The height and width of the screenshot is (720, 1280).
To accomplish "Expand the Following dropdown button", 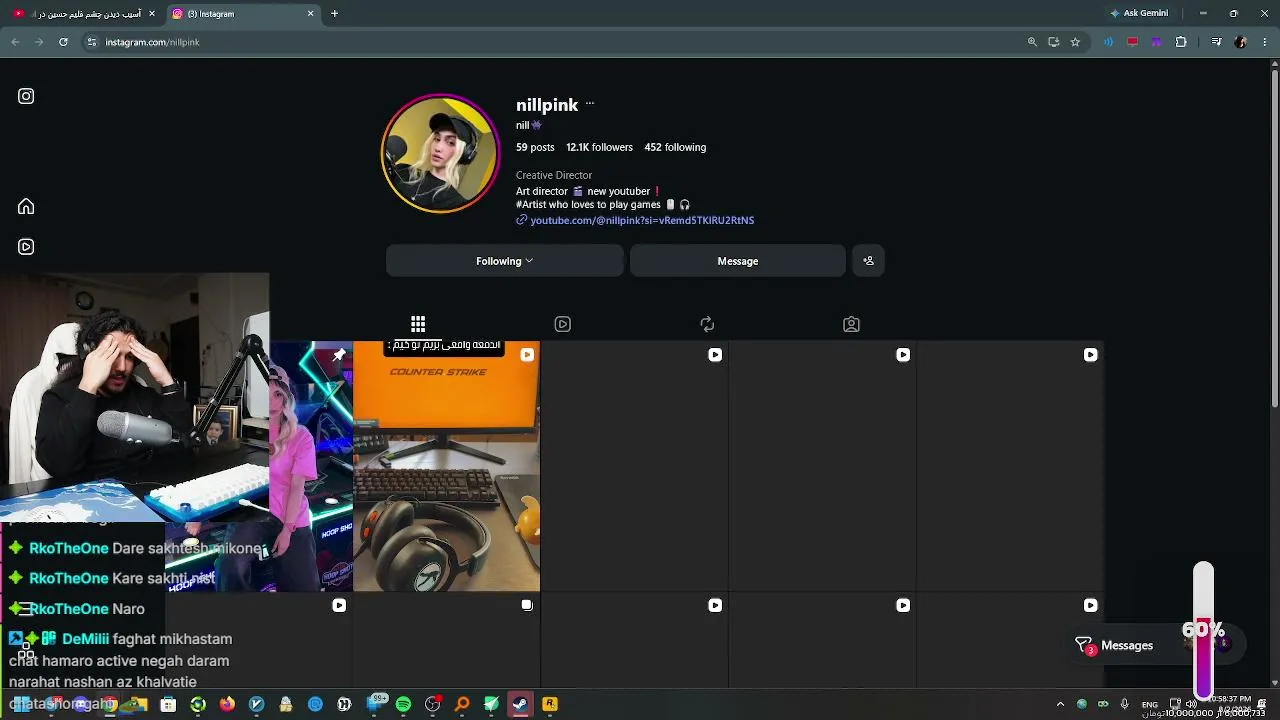I will tap(505, 261).
